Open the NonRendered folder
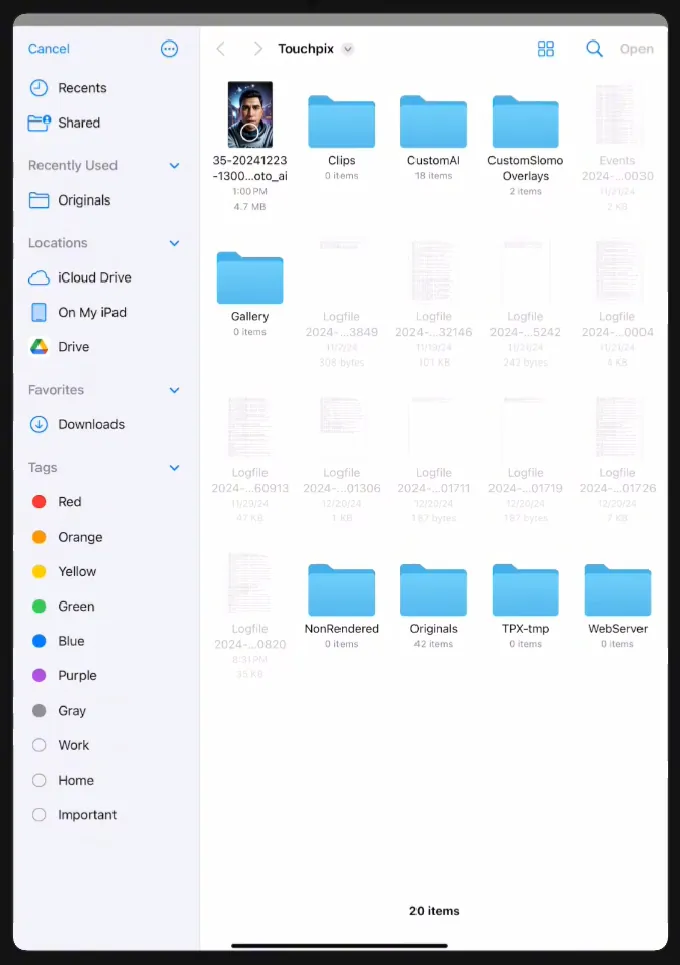Screen dimensions: 680x965 tap(342, 590)
